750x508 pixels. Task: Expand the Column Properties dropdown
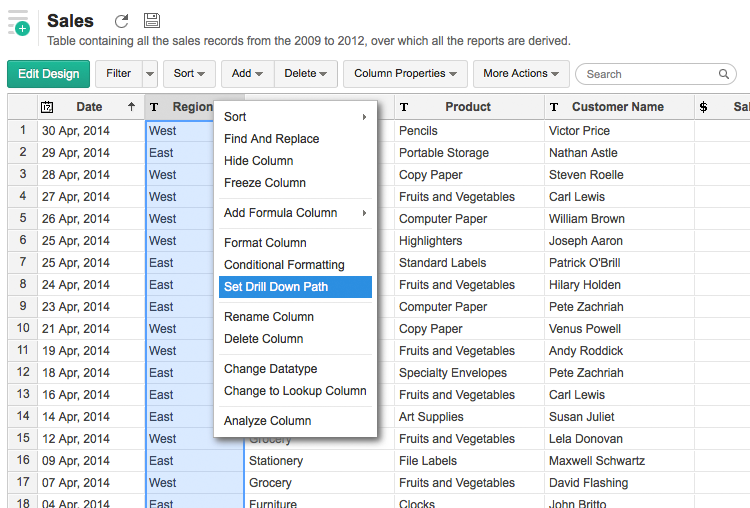point(405,74)
